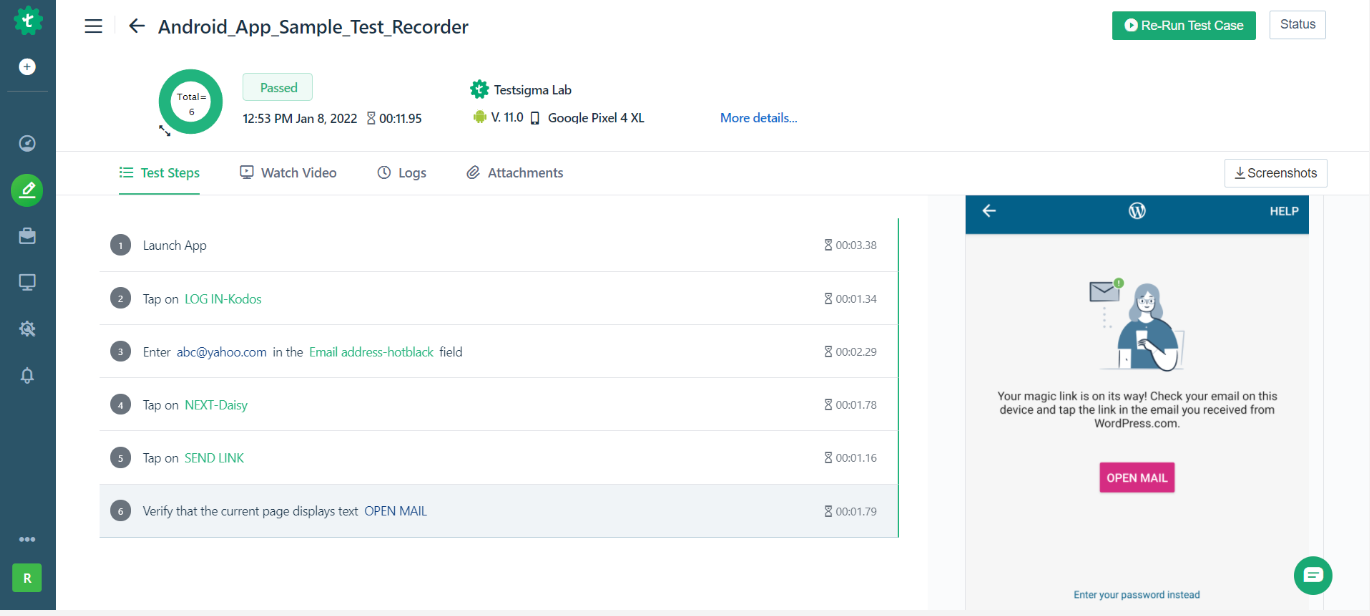Click the Re-Run Test Case button
This screenshot has height=616, width=1370.
[x=1184, y=25]
